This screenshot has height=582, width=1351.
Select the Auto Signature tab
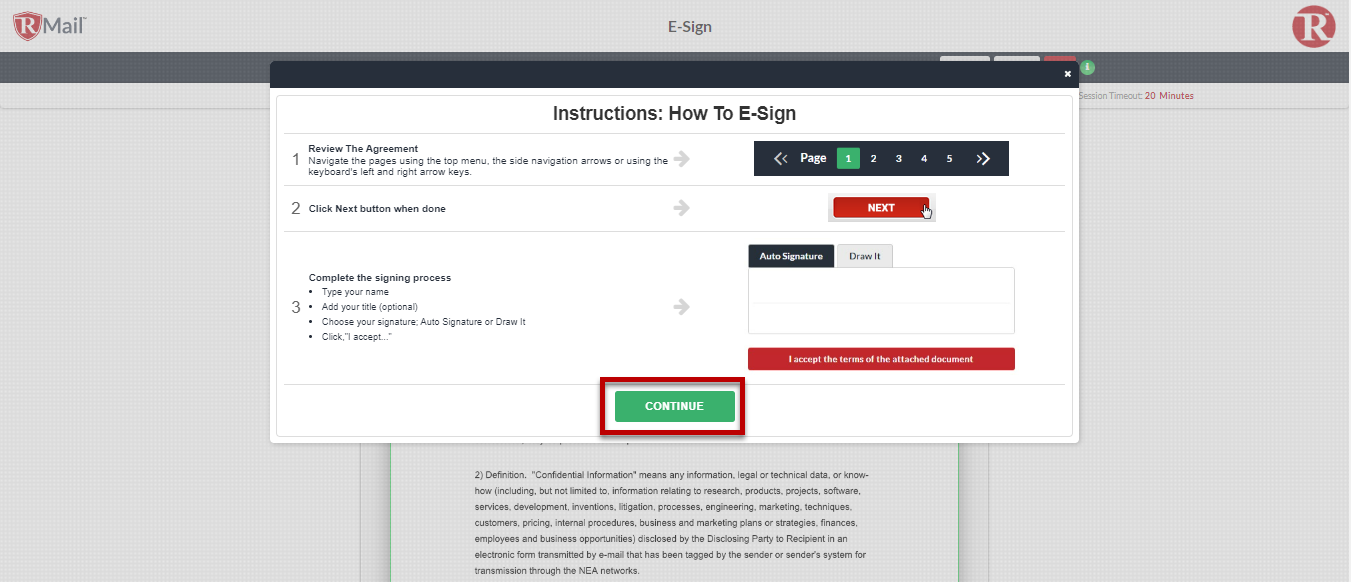(x=791, y=256)
